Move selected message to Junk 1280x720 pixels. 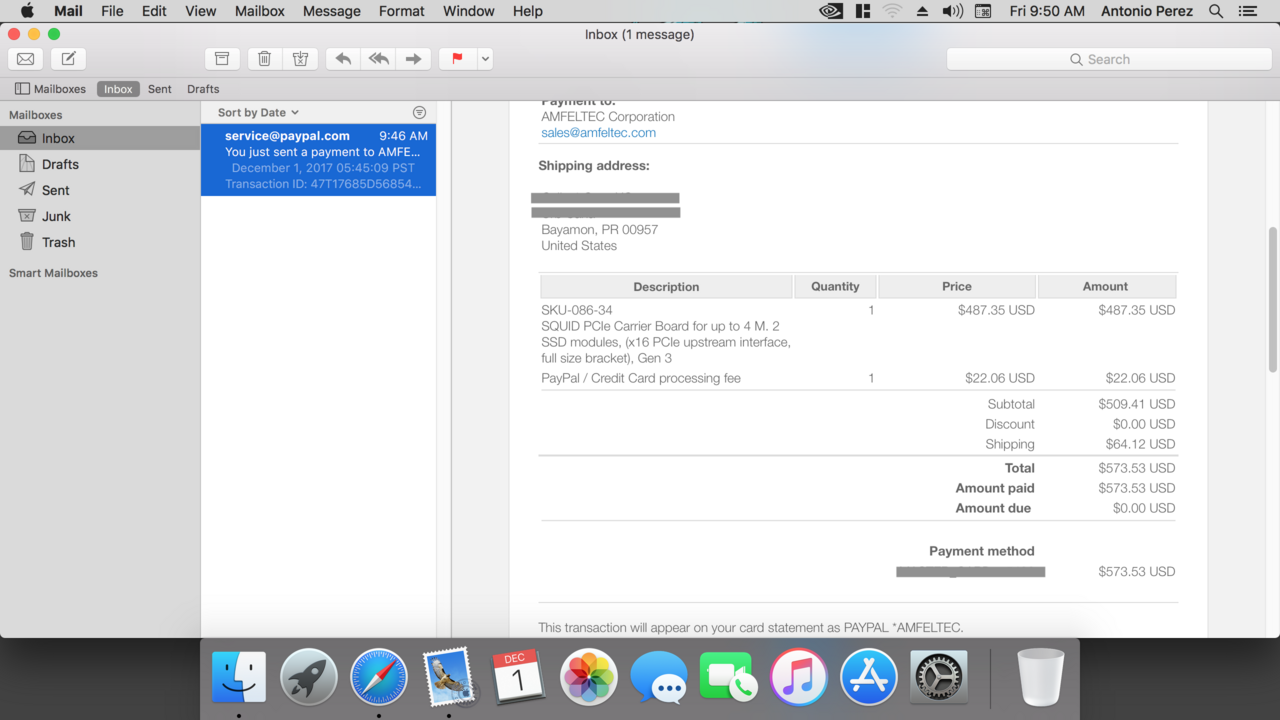tap(300, 59)
